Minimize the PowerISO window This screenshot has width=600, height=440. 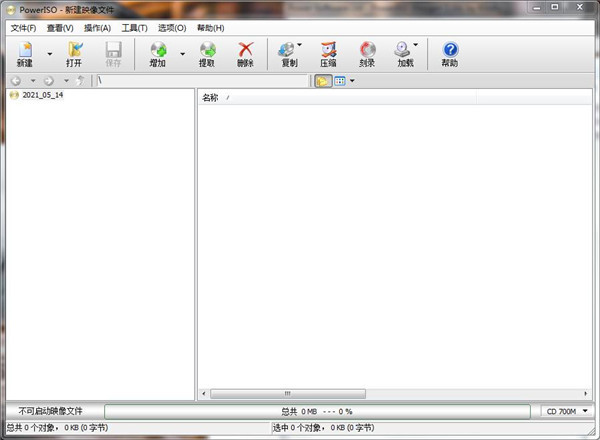537,7
